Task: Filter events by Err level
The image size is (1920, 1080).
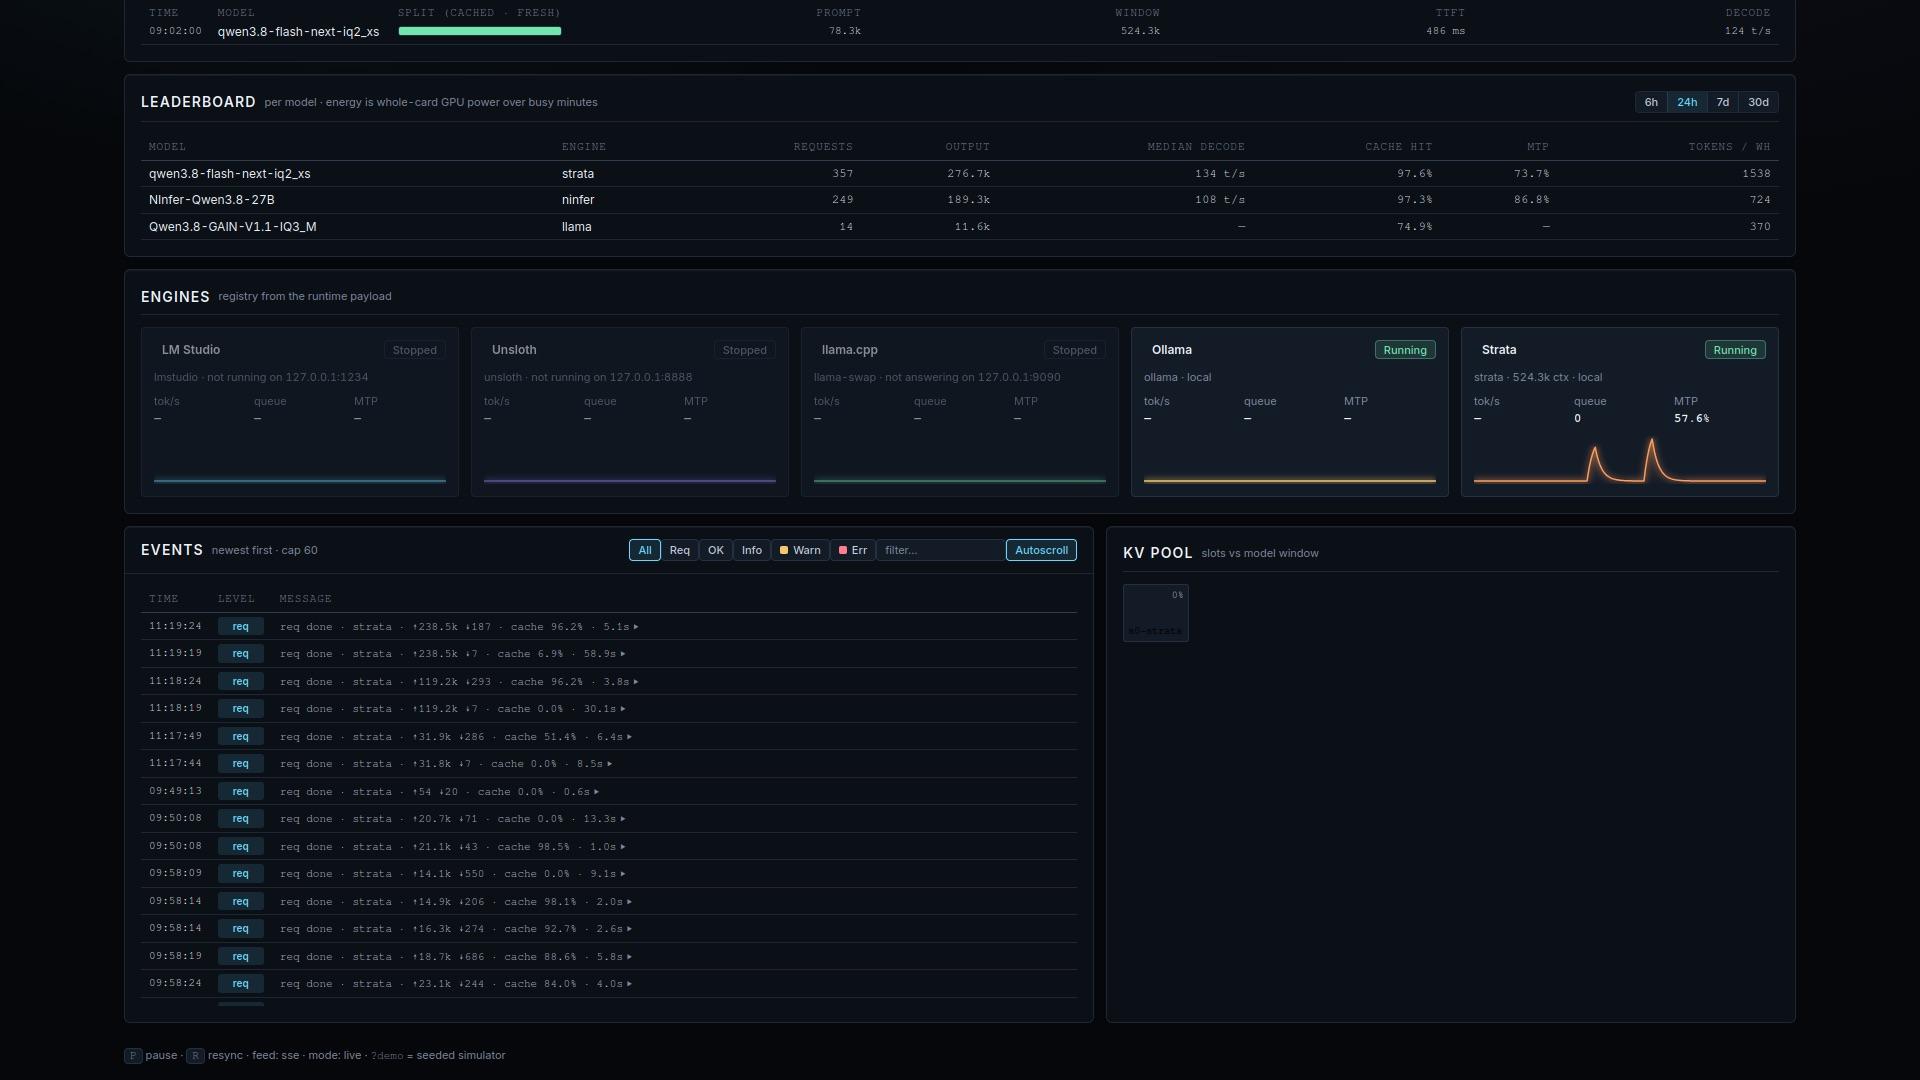Action: pyautogui.click(x=853, y=550)
